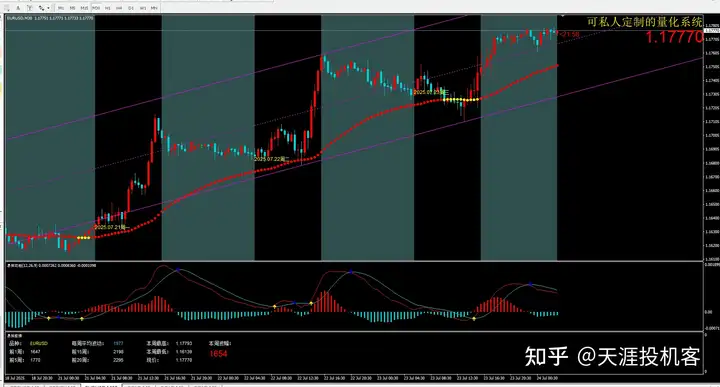The width and height of the screenshot is (720, 387).
Task: Click the current price marker on price axis
Action: [x=712, y=30]
